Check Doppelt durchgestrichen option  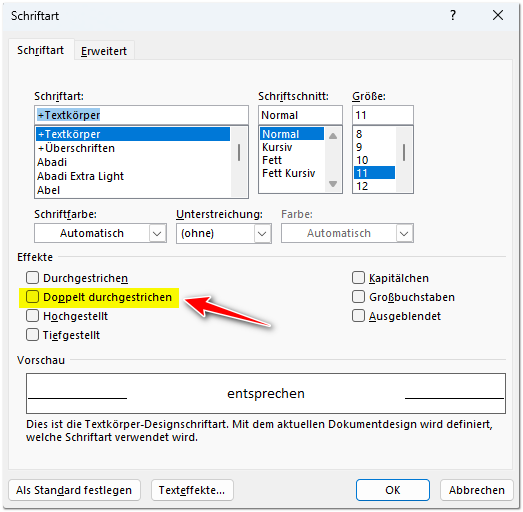tap(32, 297)
